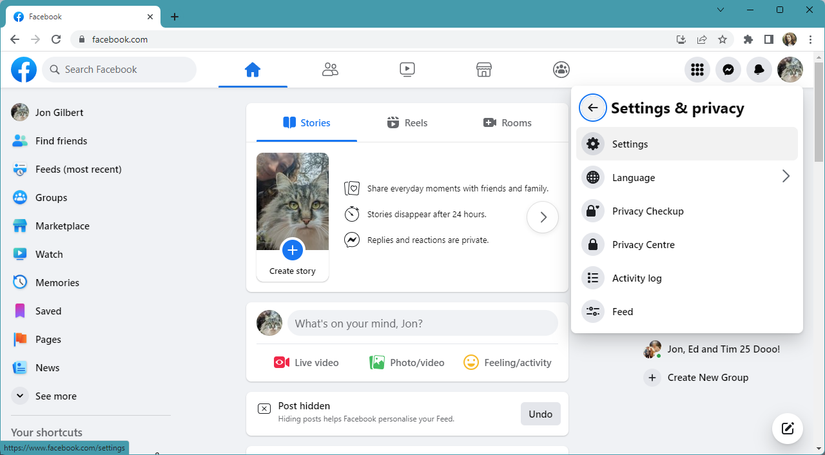Switch to the Reels tab
Screen dimensions: 825x455
click(407, 123)
